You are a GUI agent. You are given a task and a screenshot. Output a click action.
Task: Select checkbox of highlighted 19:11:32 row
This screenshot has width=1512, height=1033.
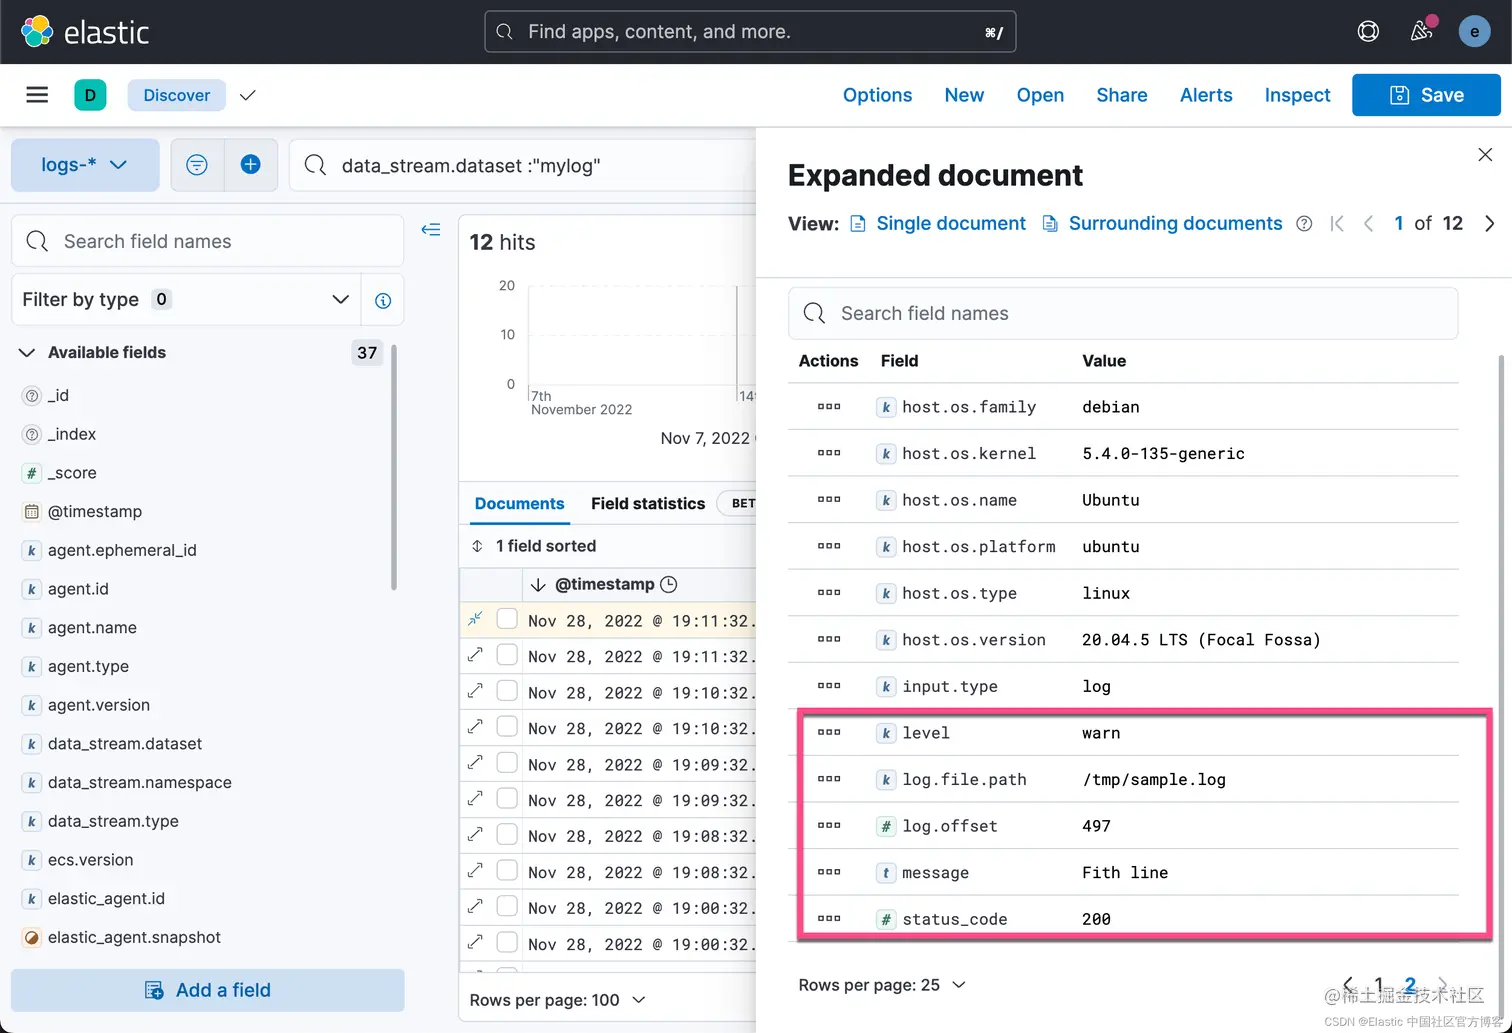click(507, 619)
